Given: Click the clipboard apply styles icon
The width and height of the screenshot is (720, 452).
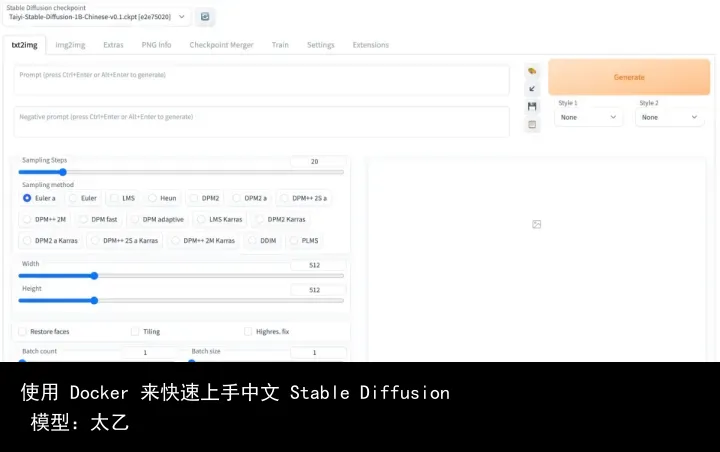Looking at the screenshot, I should pyautogui.click(x=532, y=124).
